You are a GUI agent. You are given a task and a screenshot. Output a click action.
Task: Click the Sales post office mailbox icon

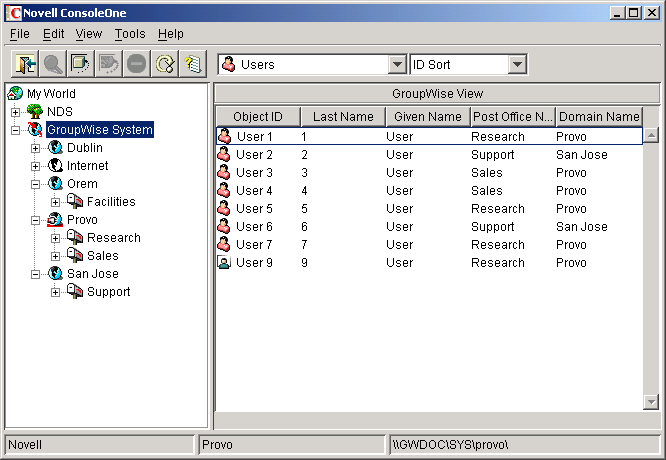tap(75, 256)
